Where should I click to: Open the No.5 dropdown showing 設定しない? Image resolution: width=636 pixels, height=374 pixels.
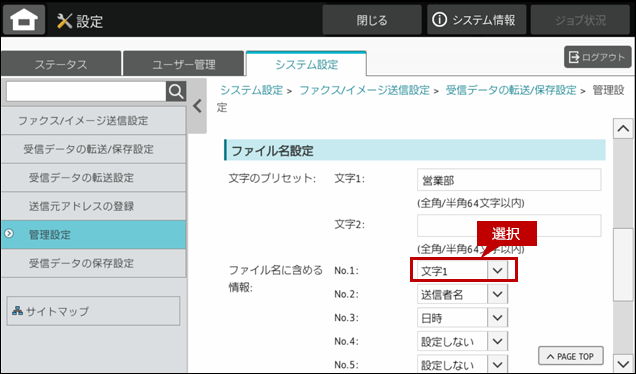462,364
